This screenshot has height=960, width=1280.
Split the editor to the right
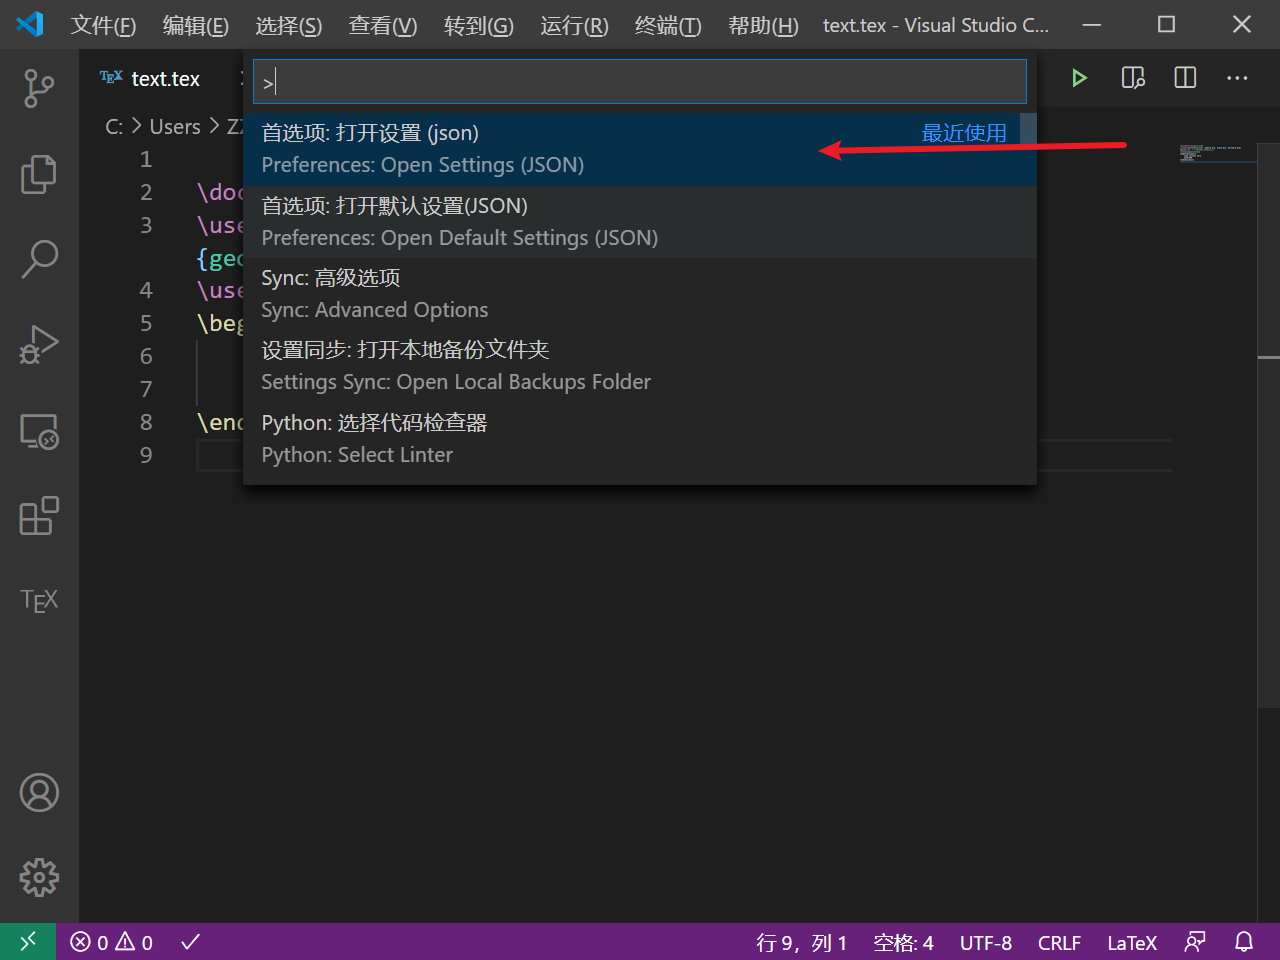tap(1185, 78)
